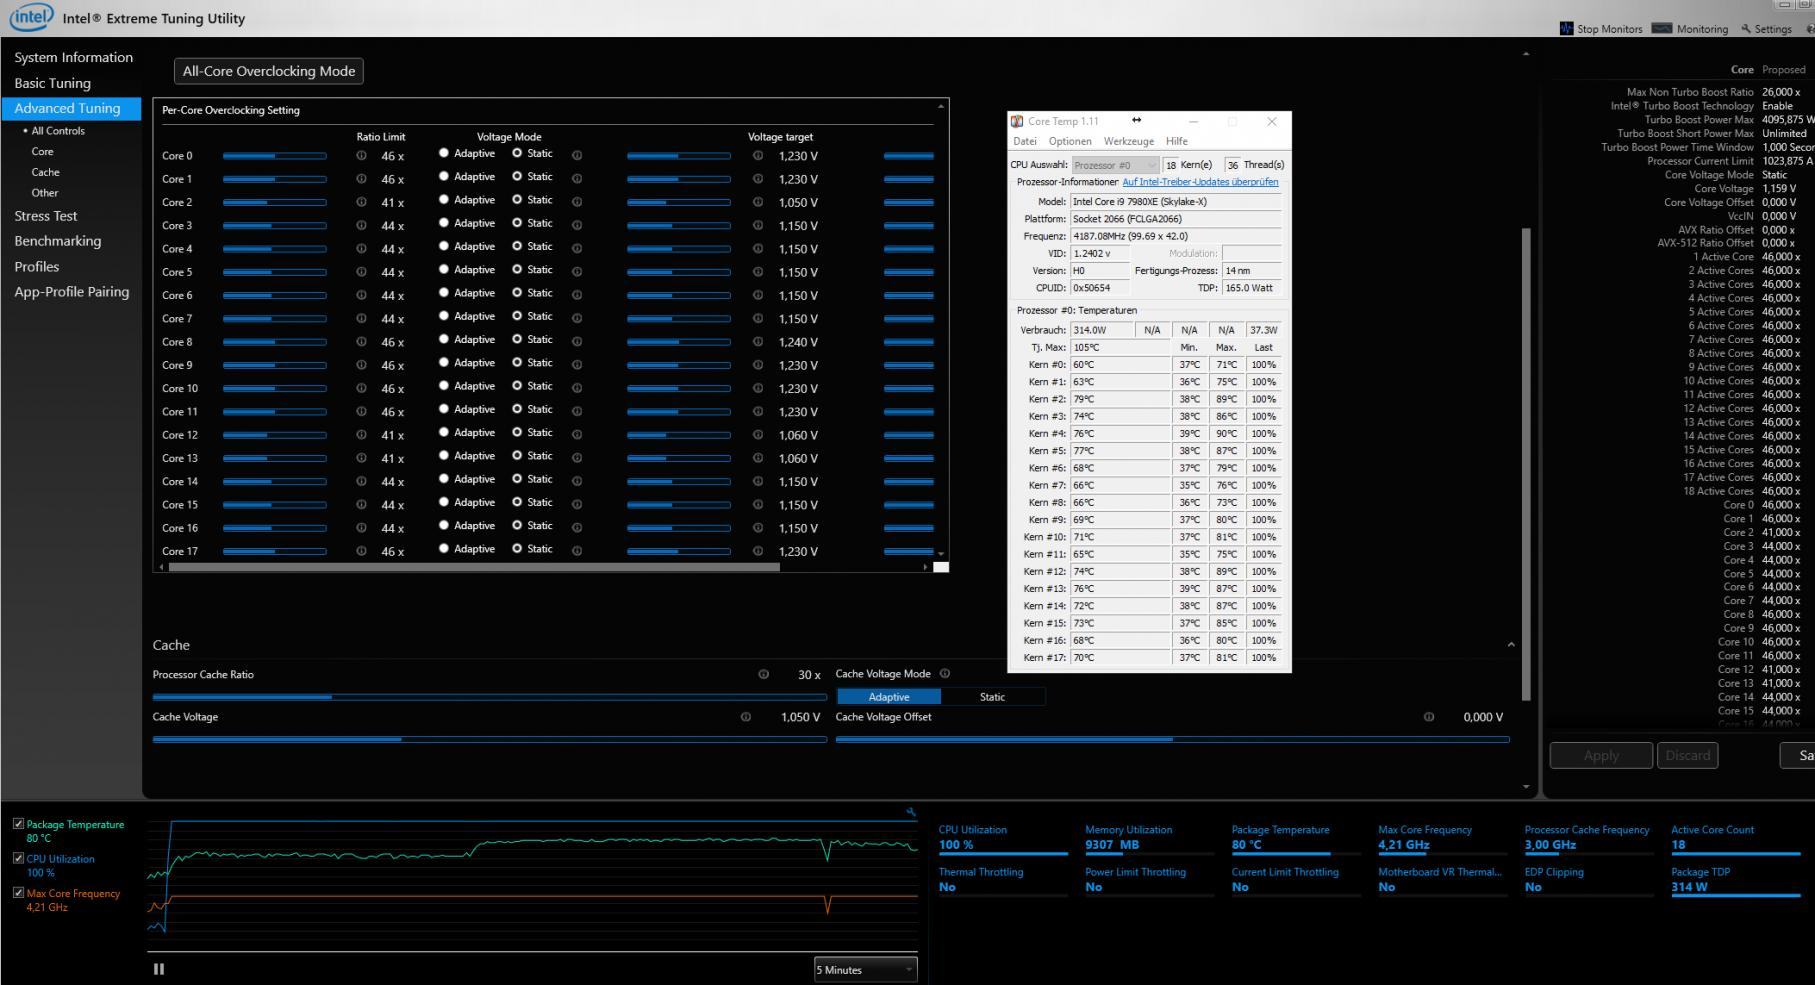Click horizontal scrollbar under core list
The image size is (1815, 985).
click(474, 567)
